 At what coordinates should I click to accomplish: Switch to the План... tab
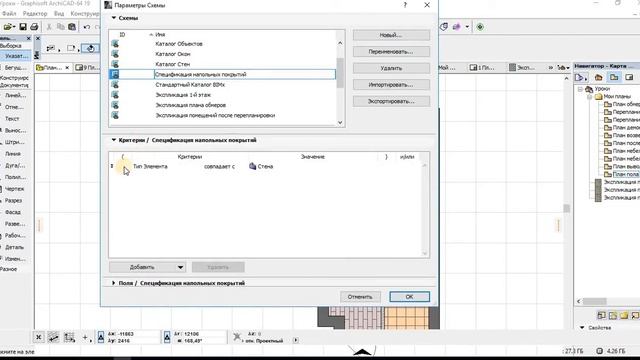pos(53,68)
